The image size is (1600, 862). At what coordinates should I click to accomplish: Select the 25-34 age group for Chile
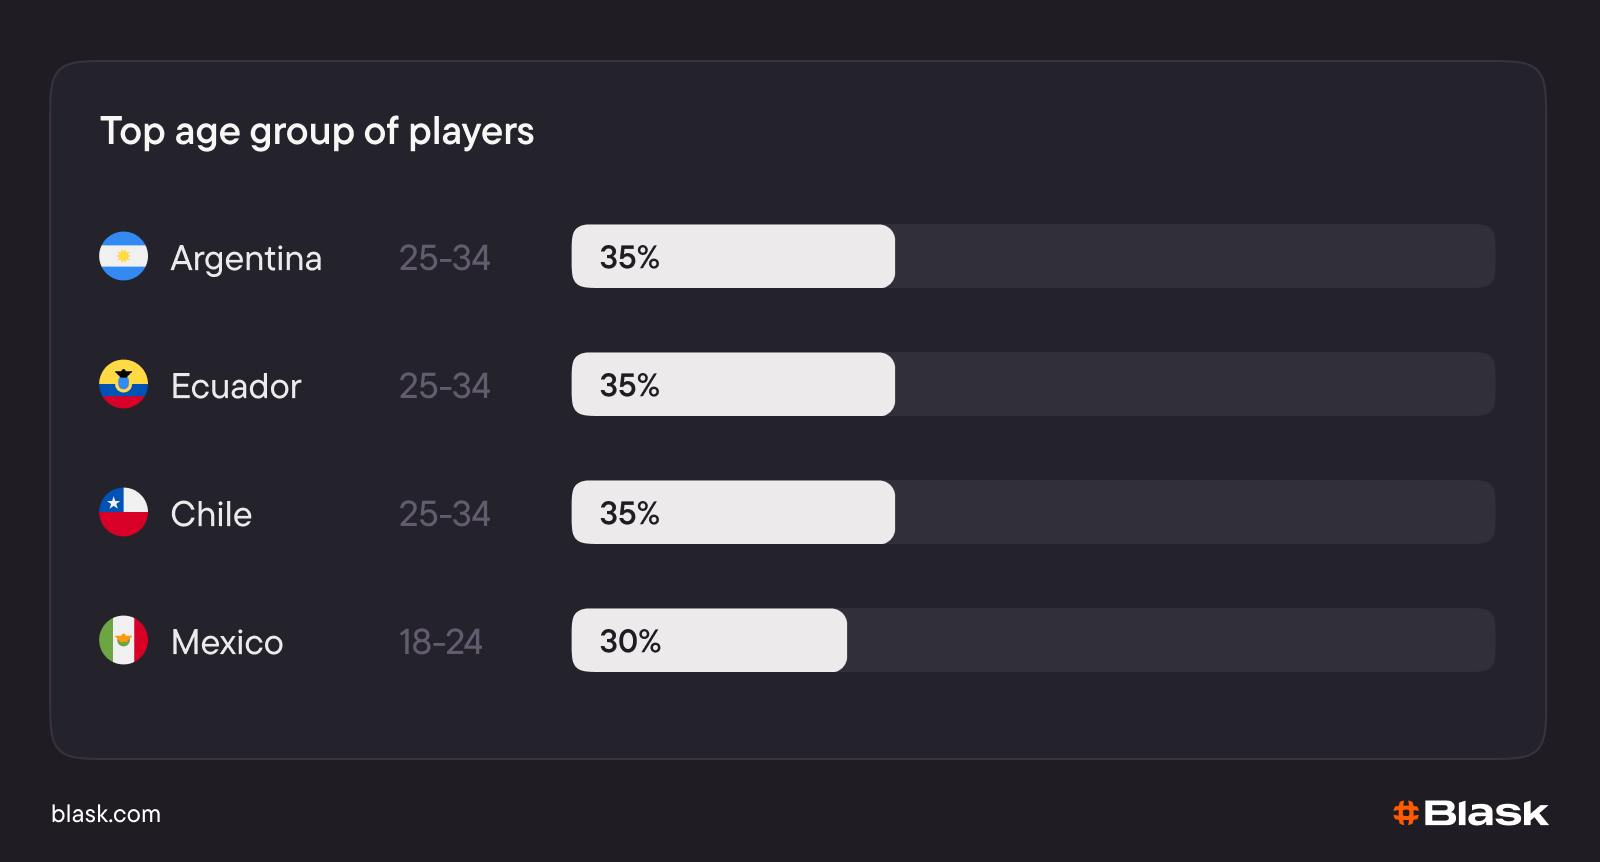pos(445,514)
